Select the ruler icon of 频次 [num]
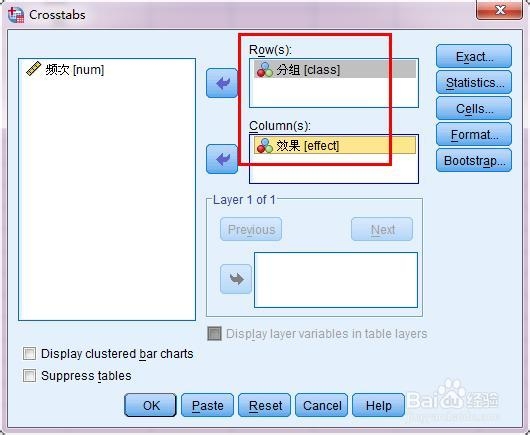The height and width of the screenshot is (435, 530). pos(33,69)
